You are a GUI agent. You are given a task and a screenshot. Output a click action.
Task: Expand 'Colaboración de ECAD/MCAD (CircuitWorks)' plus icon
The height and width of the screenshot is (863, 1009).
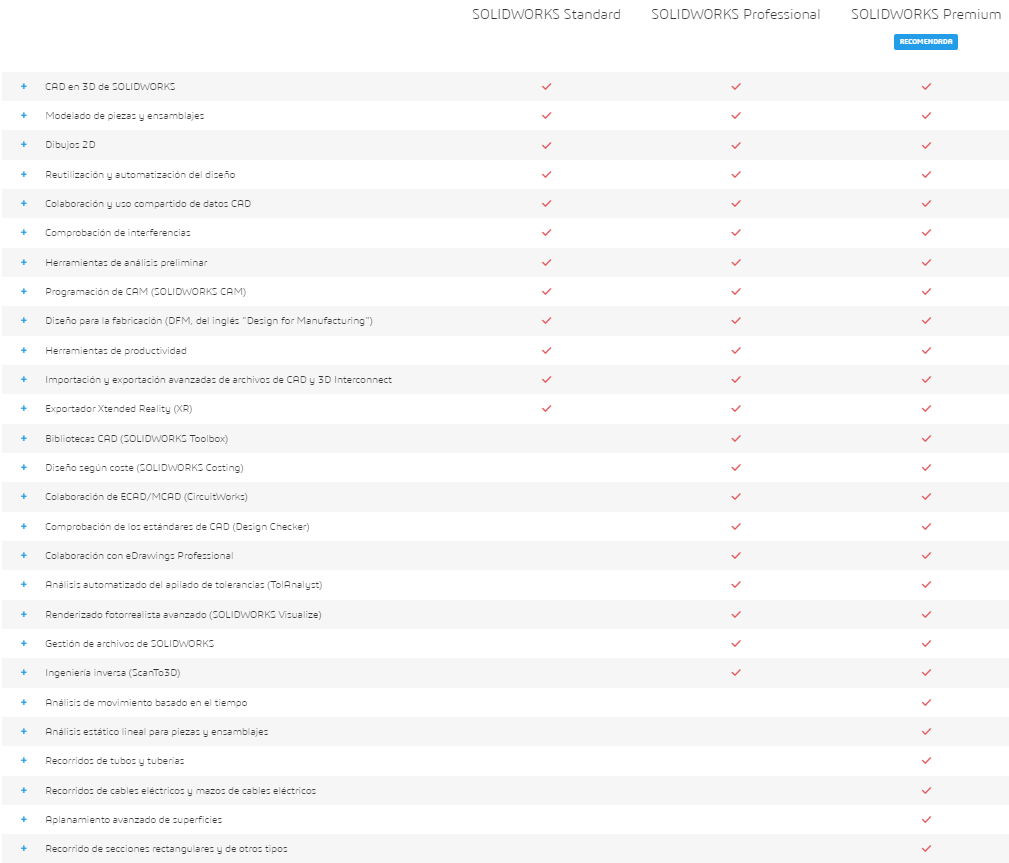click(x=24, y=497)
